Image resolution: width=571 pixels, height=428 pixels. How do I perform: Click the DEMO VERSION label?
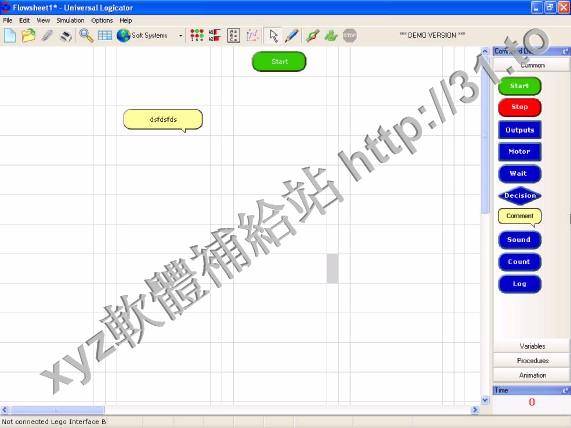tap(432, 35)
